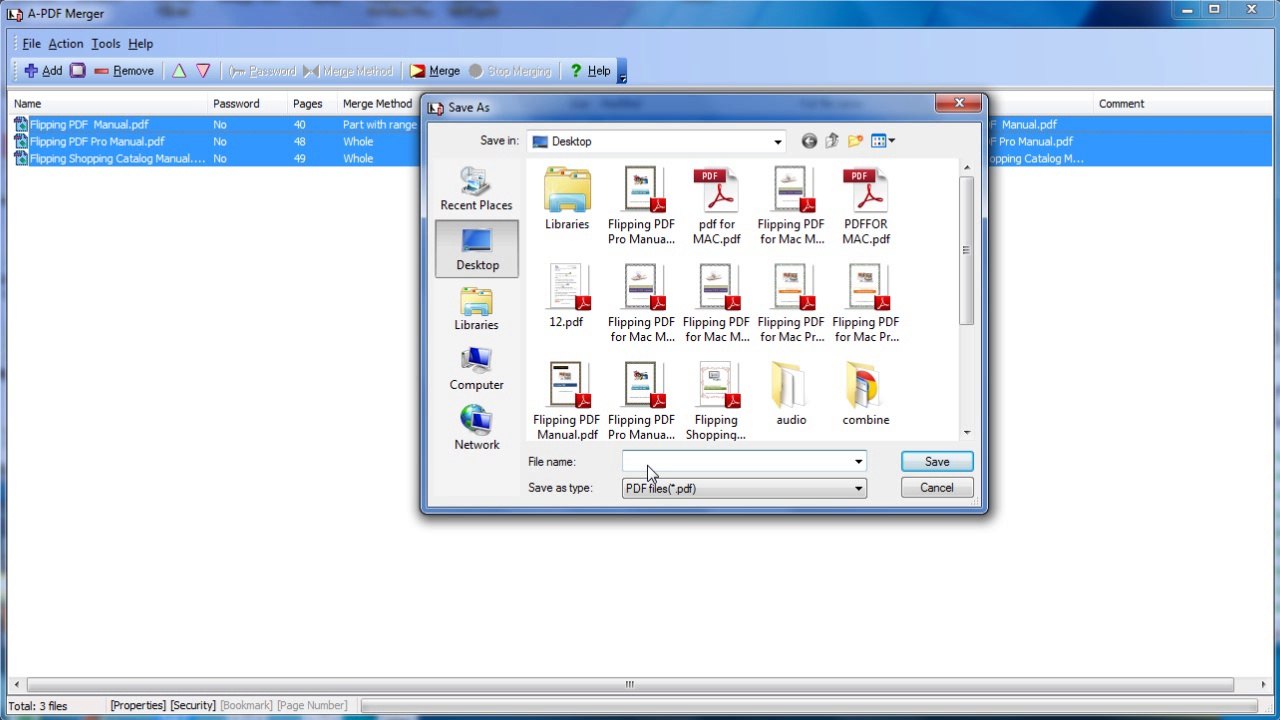Click the [Bookmark] link in status bar
1280x720 pixels.
tap(246, 706)
